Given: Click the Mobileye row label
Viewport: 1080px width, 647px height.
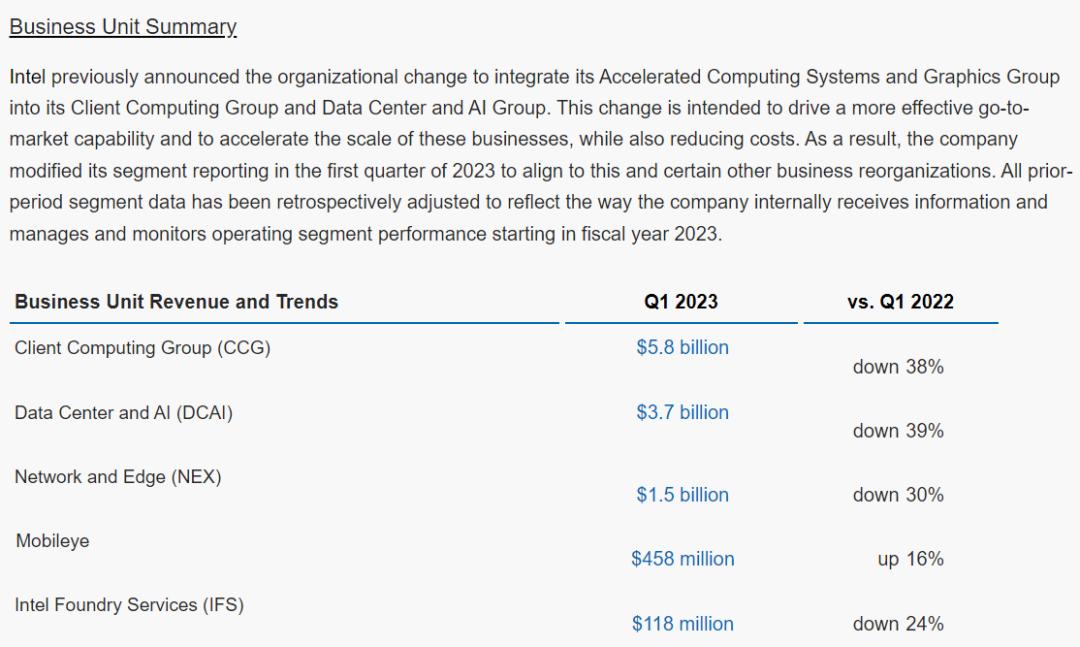Looking at the screenshot, I should pyautogui.click(x=52, y=541).
